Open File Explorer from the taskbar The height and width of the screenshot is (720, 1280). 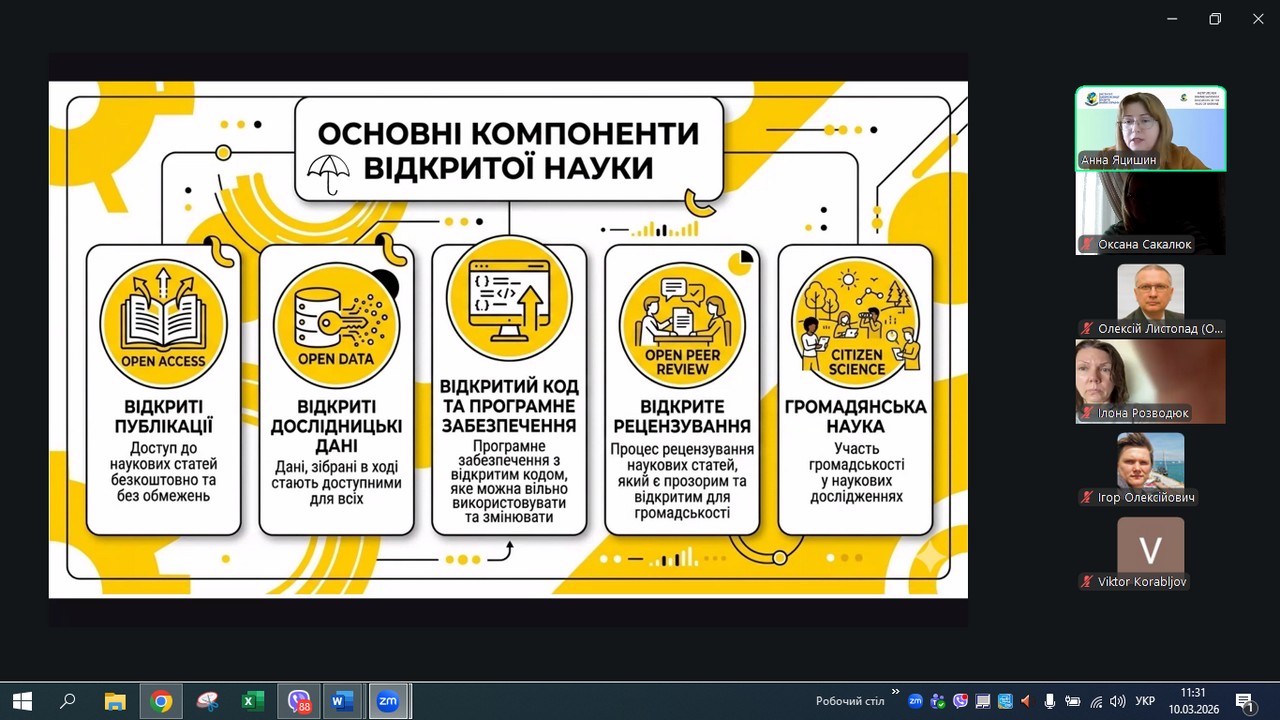click(115, 701)
